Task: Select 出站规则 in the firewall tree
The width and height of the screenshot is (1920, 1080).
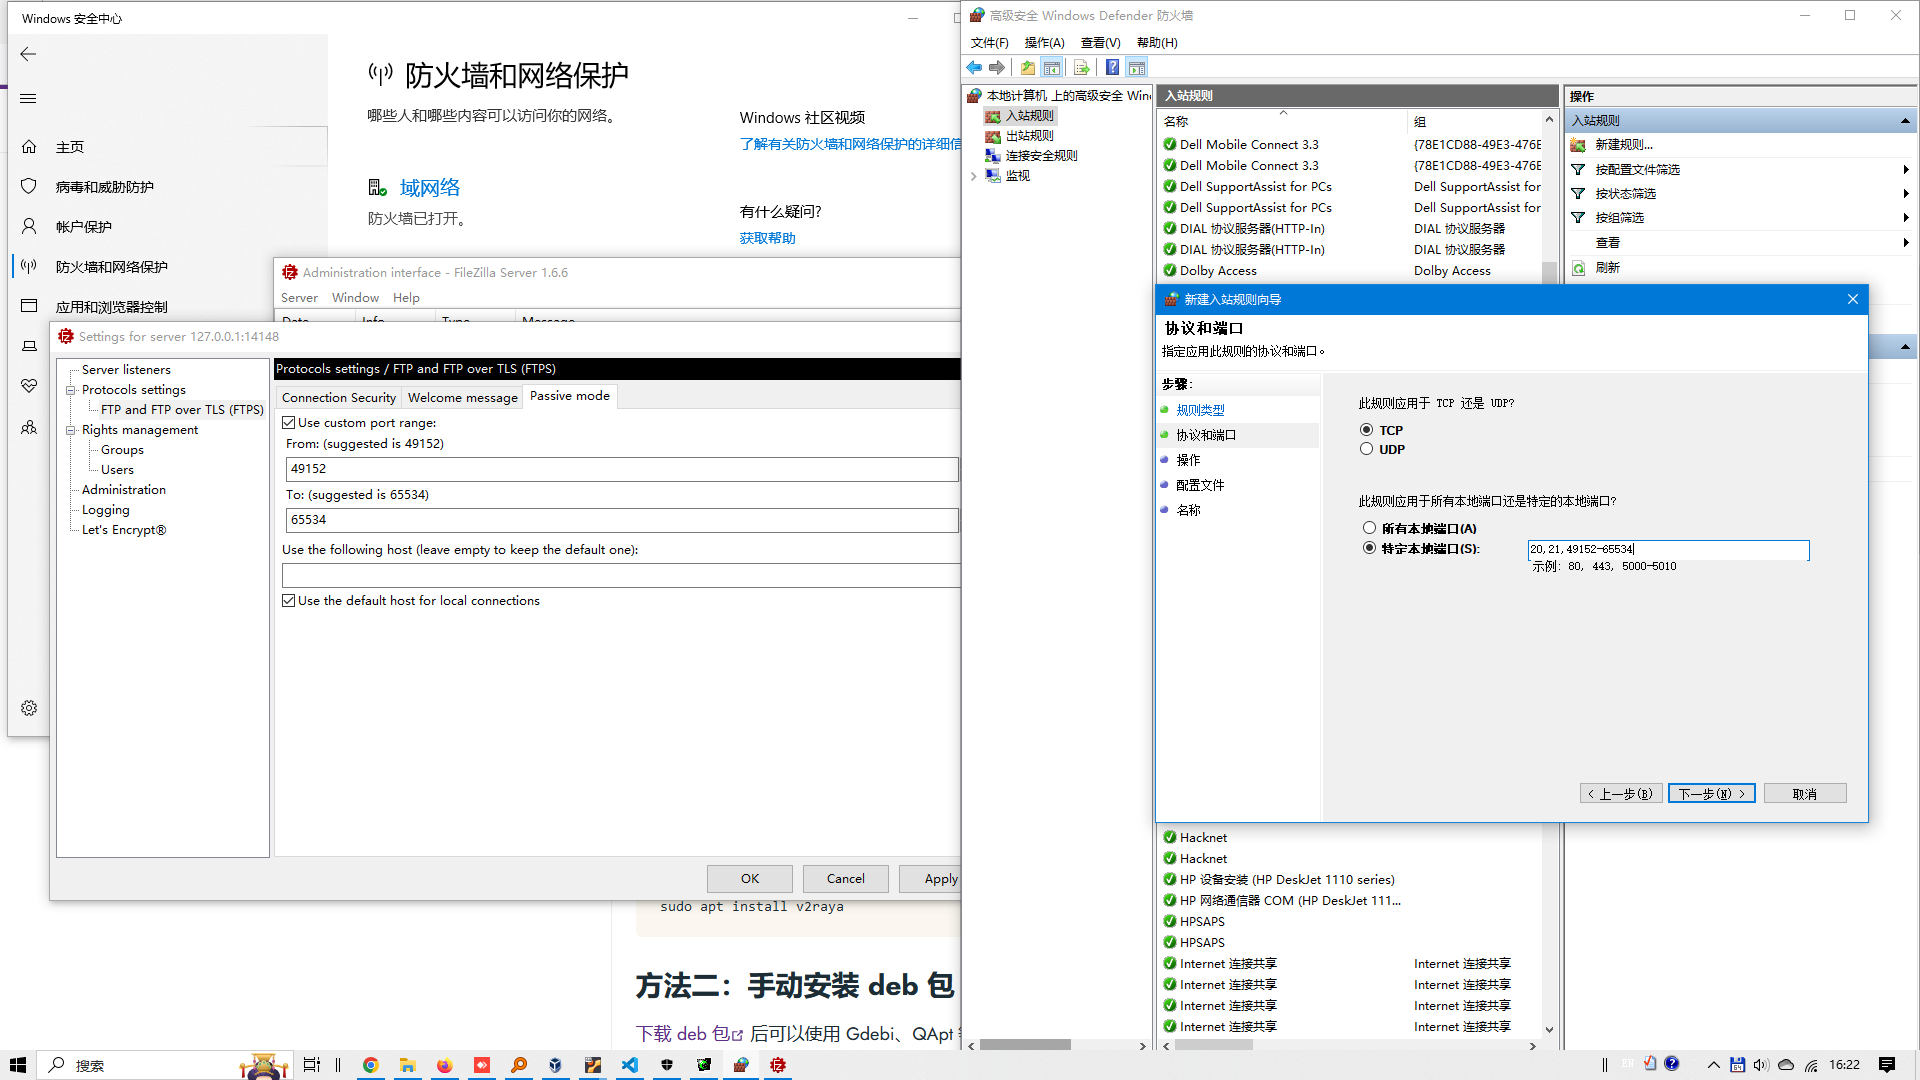Action: click(x=1029, y=136)
